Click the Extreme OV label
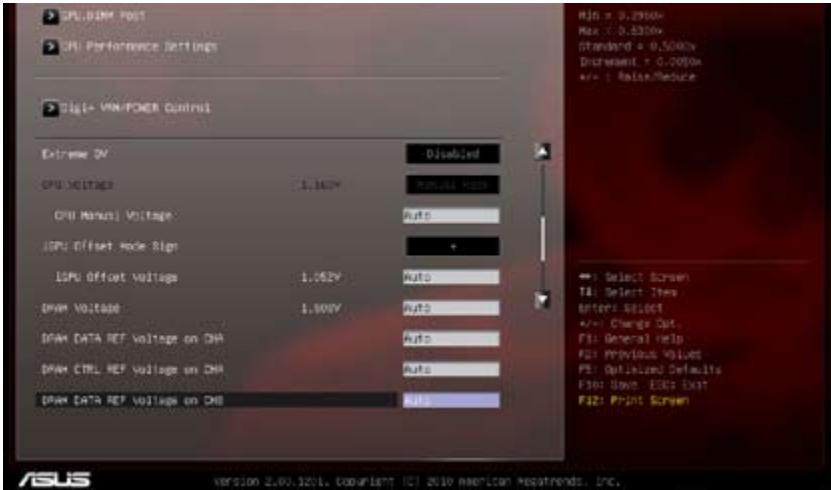831x490 pixels. 75,154
